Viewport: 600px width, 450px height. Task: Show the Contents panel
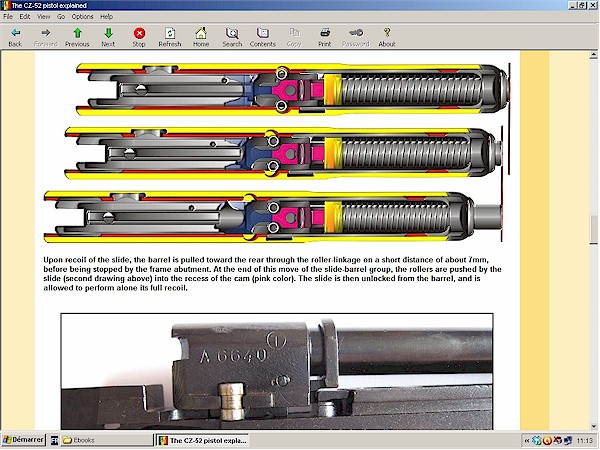tap(262, 37)
